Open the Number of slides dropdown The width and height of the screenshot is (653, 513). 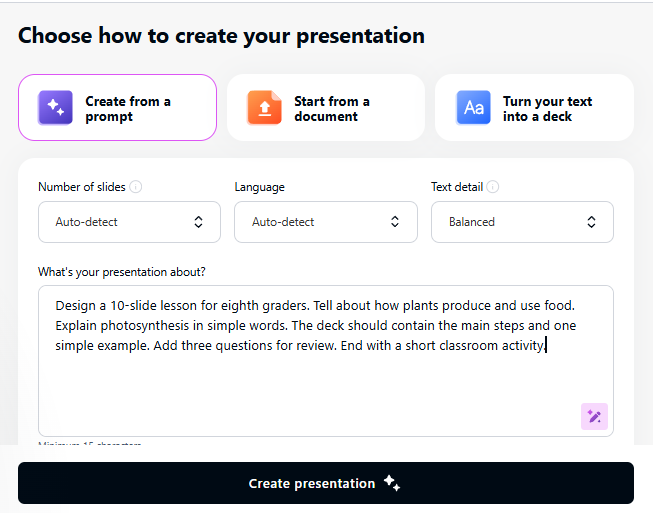click(129, 222)
